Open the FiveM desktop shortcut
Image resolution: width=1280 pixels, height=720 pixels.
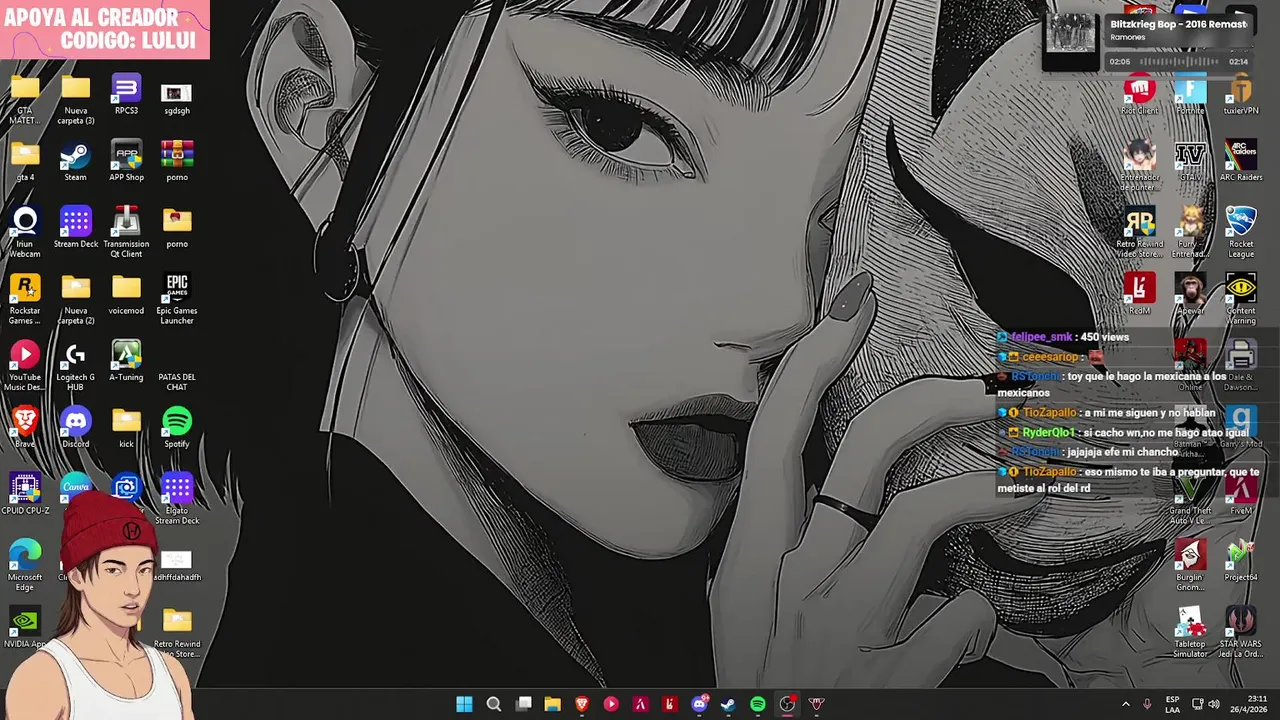click(x=1241, y=496)
